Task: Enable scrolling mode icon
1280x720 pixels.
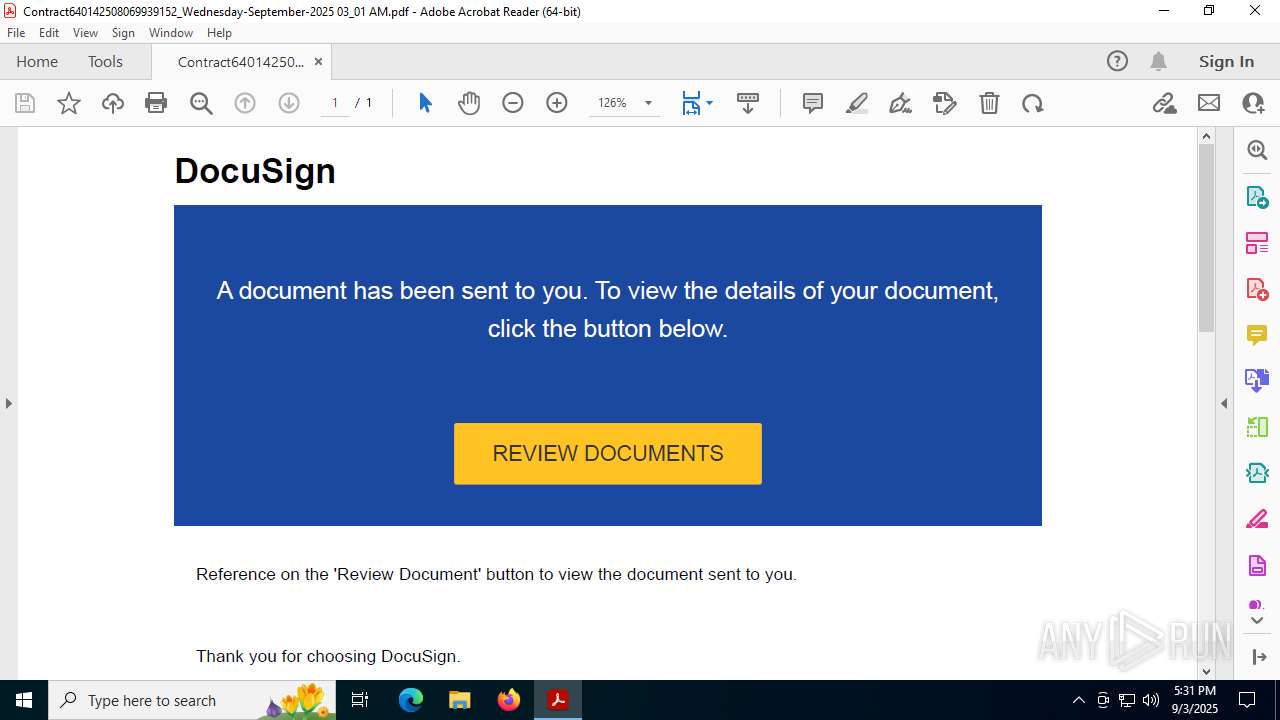Action: point(748,103)
